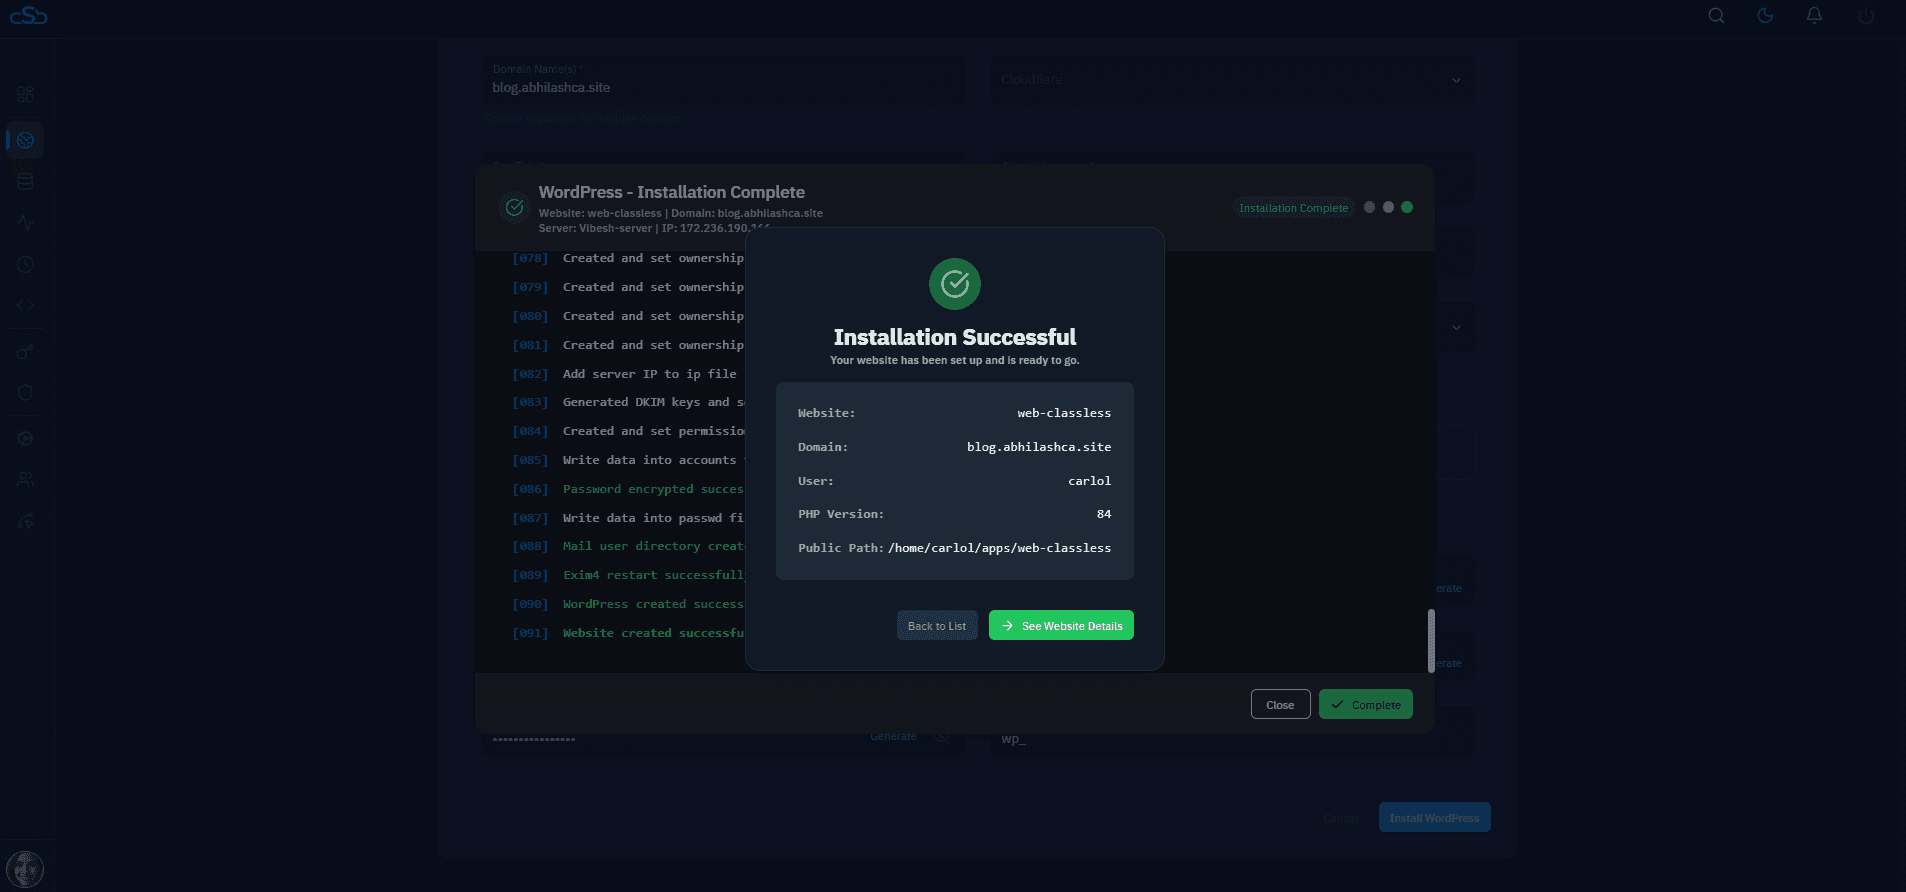Screen dimensions: 1906x892
Task: Click the wp_ table prefix field
Action: click(x=1231, y=740)
